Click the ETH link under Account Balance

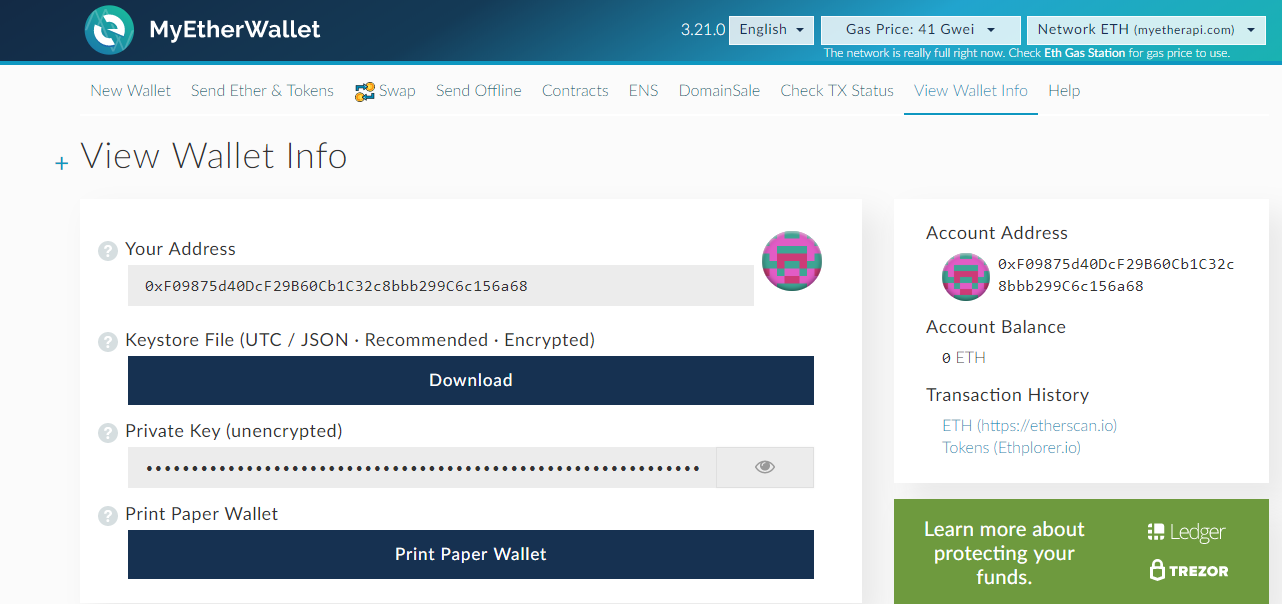971,357
